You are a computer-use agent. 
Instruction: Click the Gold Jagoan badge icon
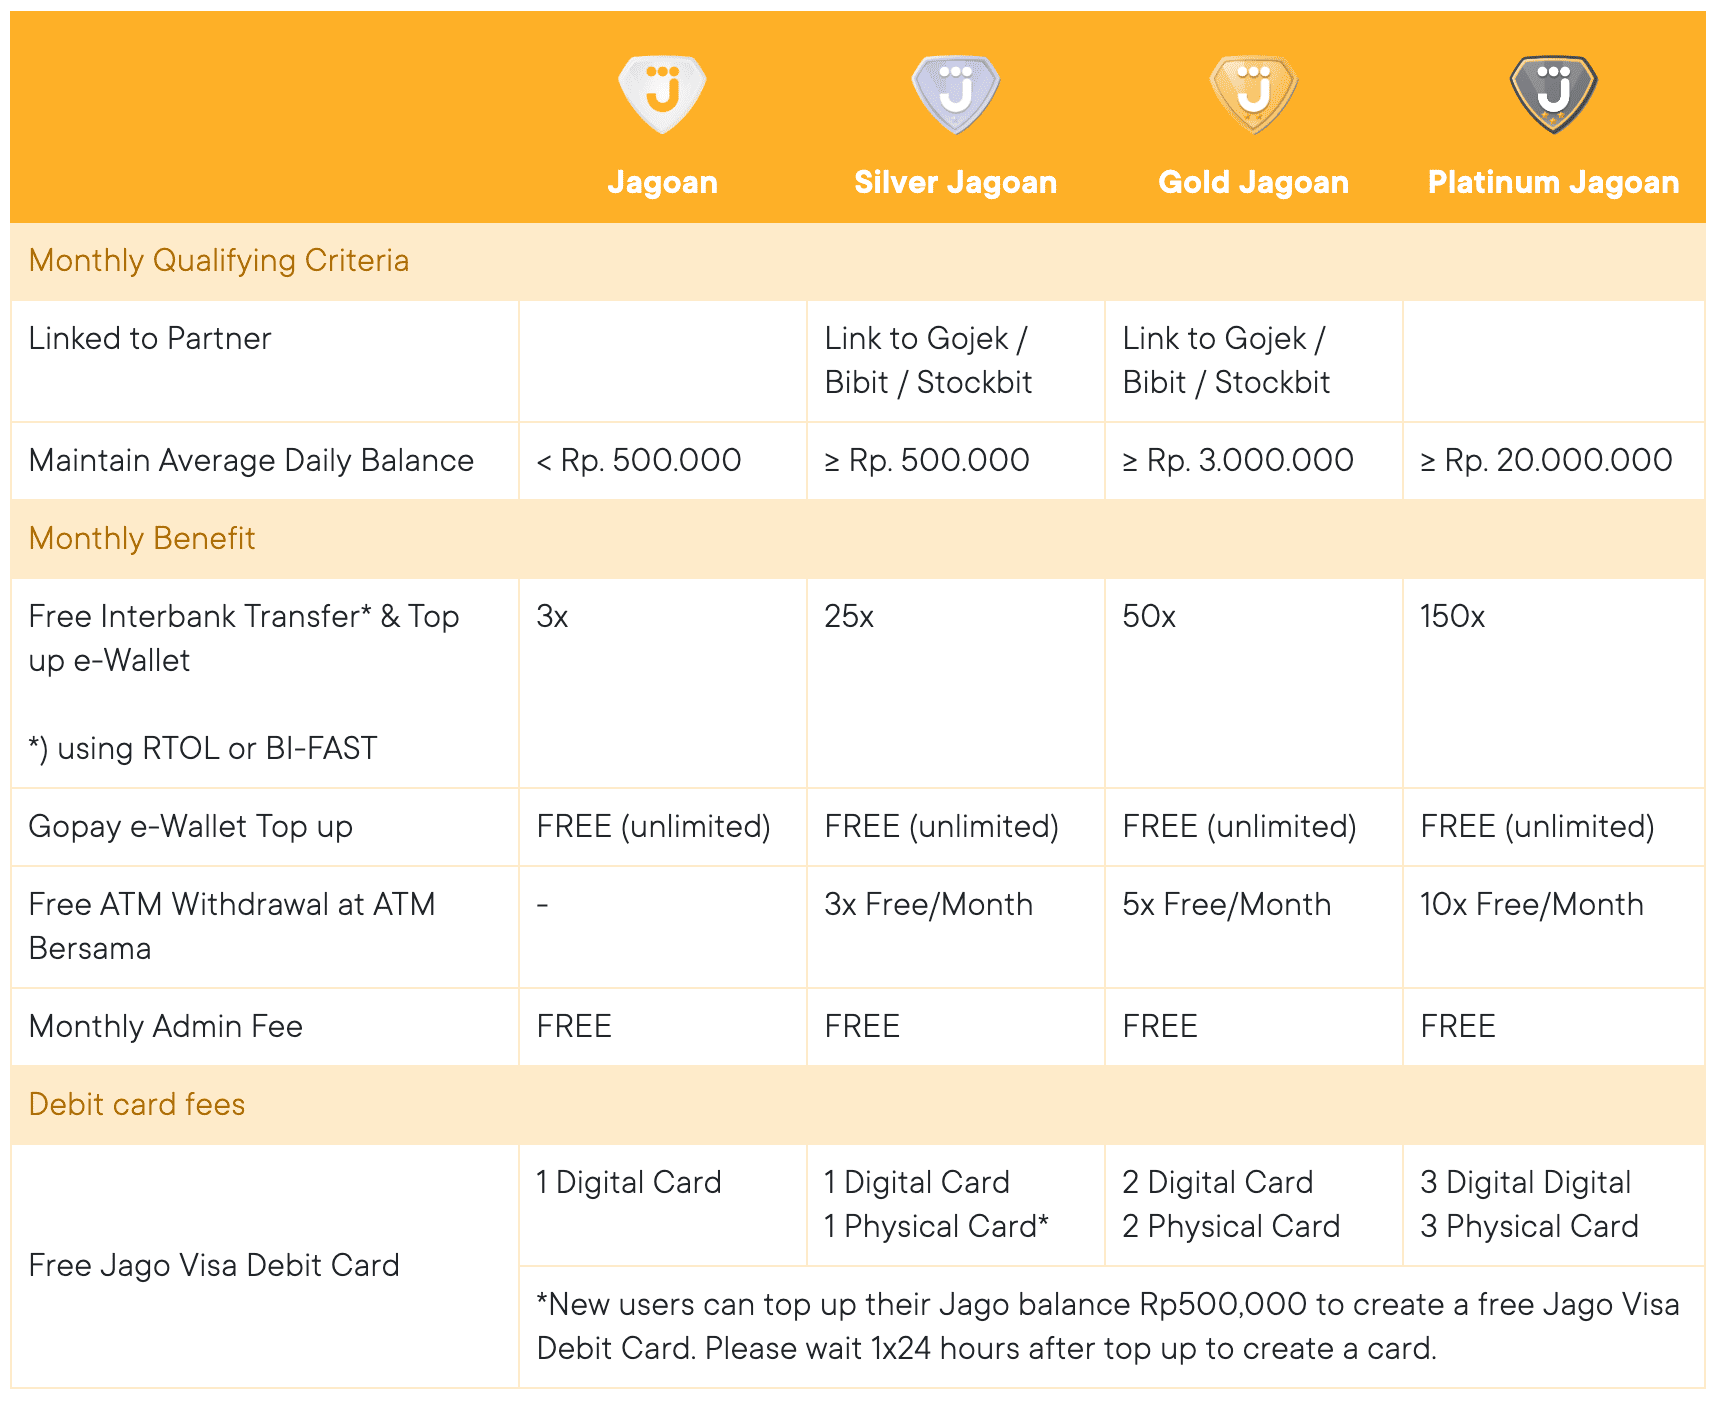[1254, 94]
